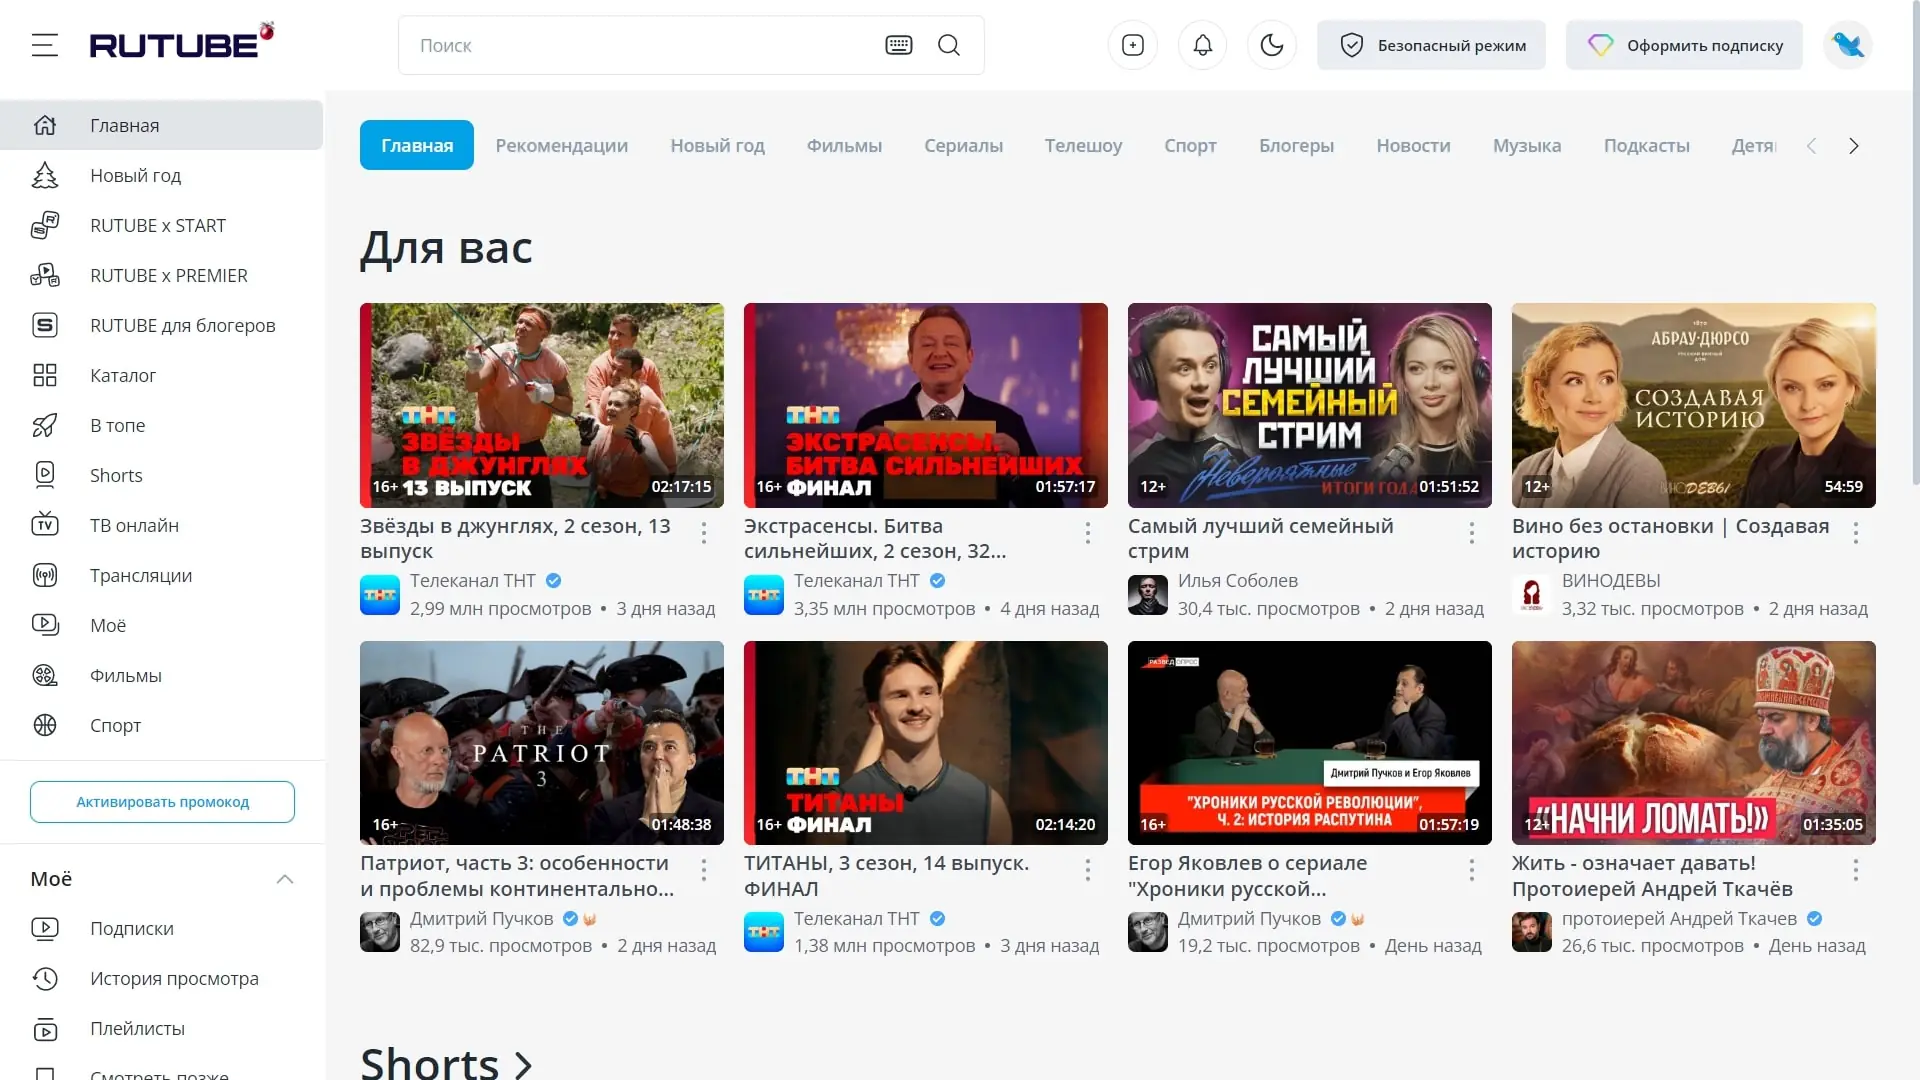Open История просмотра in sidebar
Image resolution: width=1920 pixels, height=1080 pixels.
point(174,978)
